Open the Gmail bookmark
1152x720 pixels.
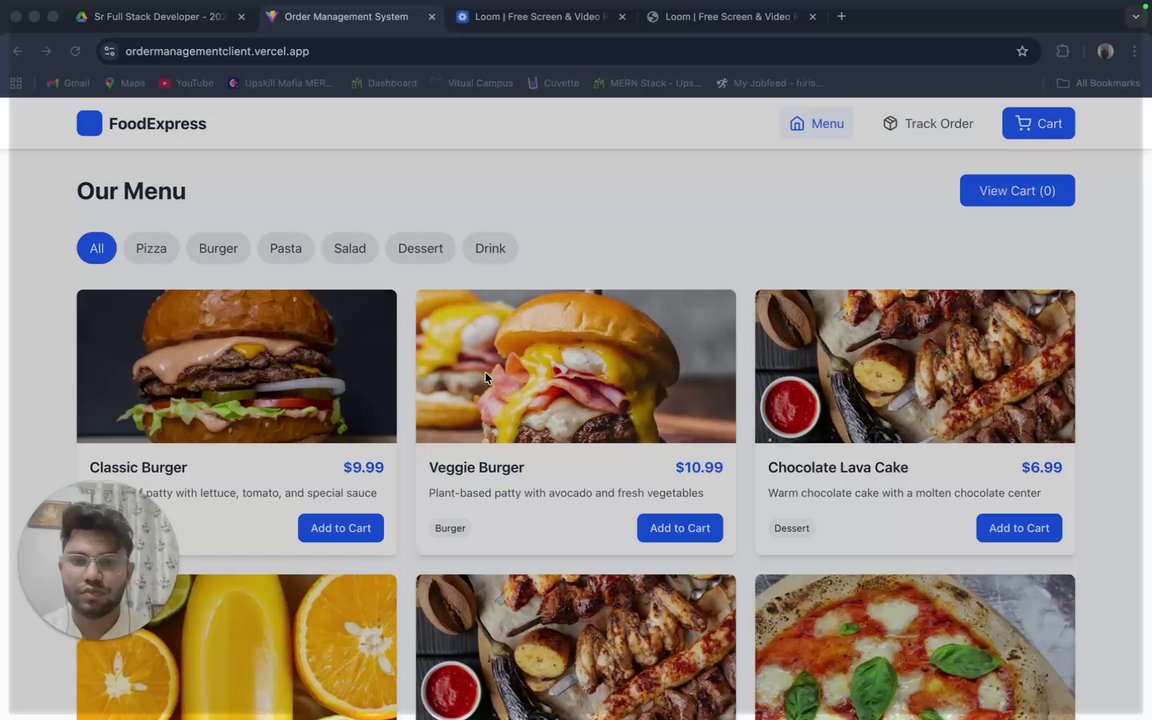point(68,83)
